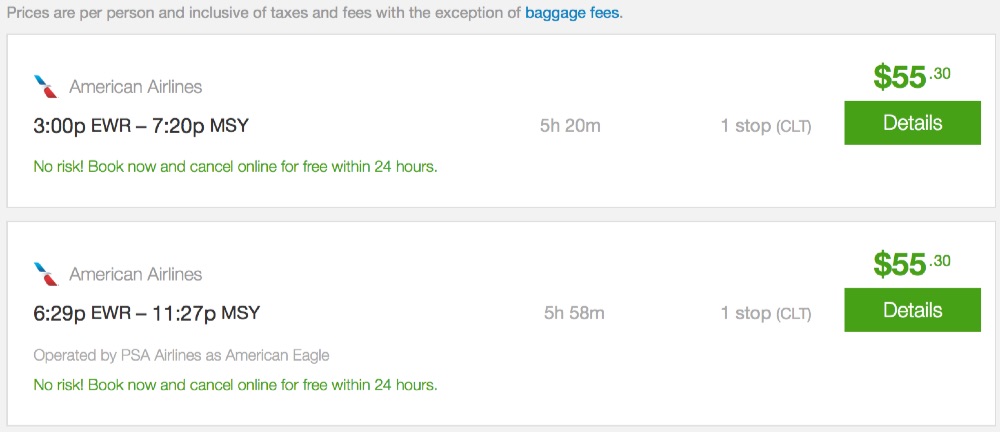This screenshot has height=432, width=1000.
Task: Click the 11:27p MSY arrival time
Action: [x=205, y=313]
